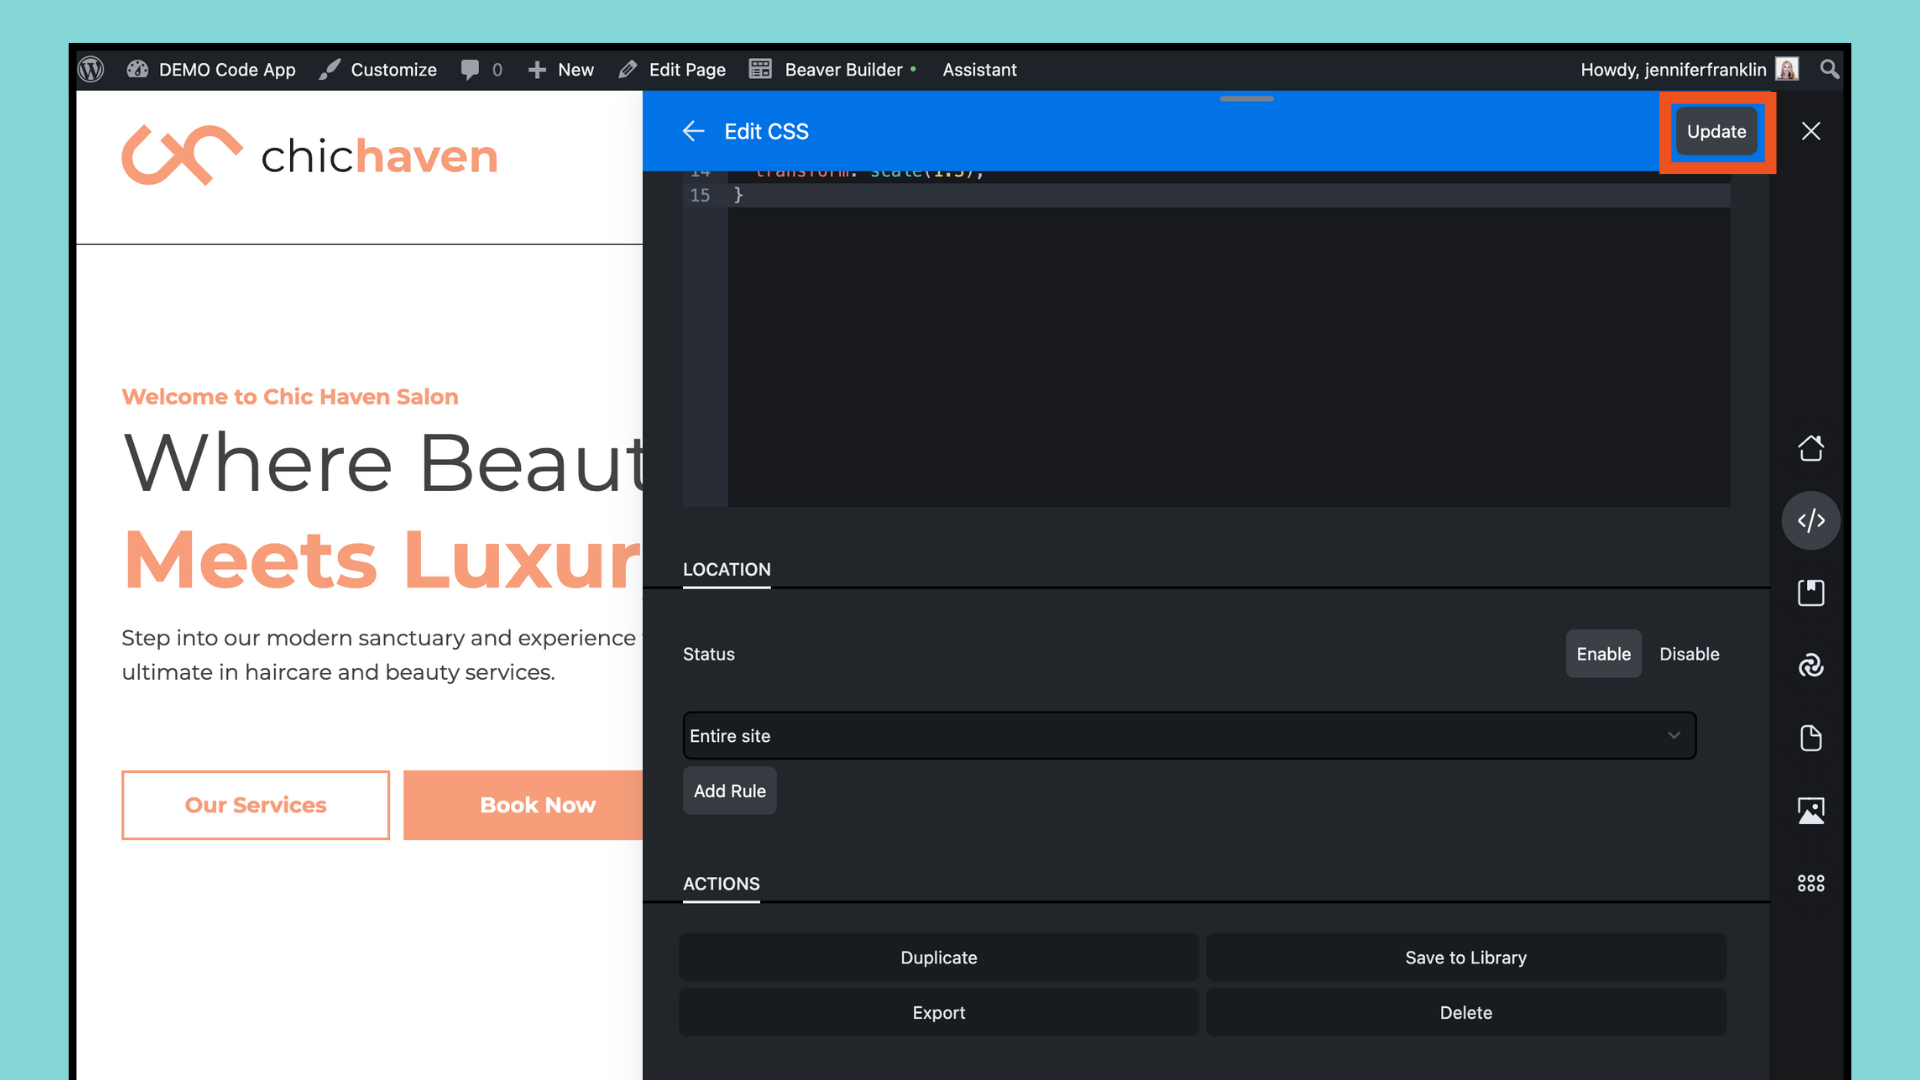Click the Save to Library button
The image size is (1920, 1080).
tap(1465, 958)
